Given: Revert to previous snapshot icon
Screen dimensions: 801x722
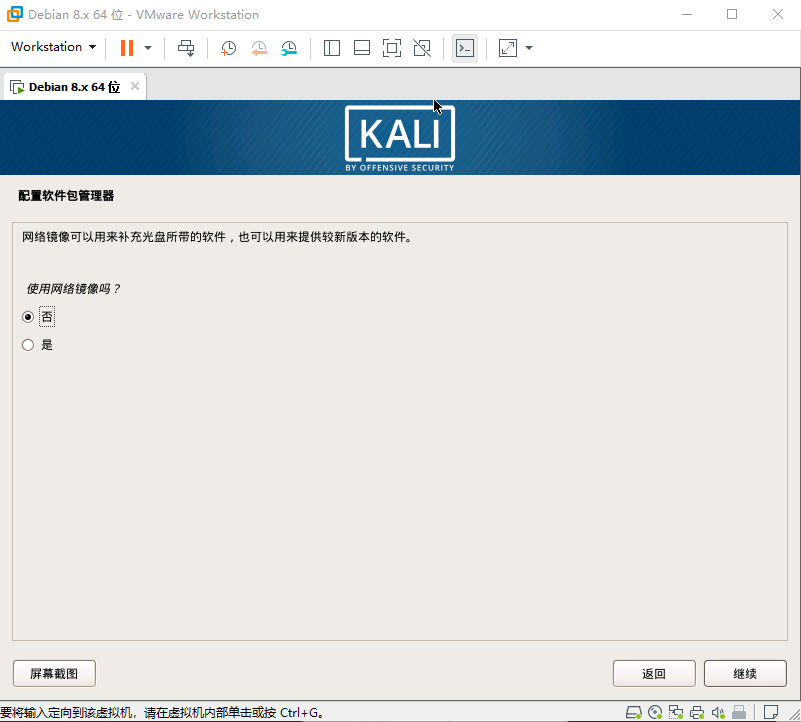Looking at the screenshot, I should coord(259,48).
